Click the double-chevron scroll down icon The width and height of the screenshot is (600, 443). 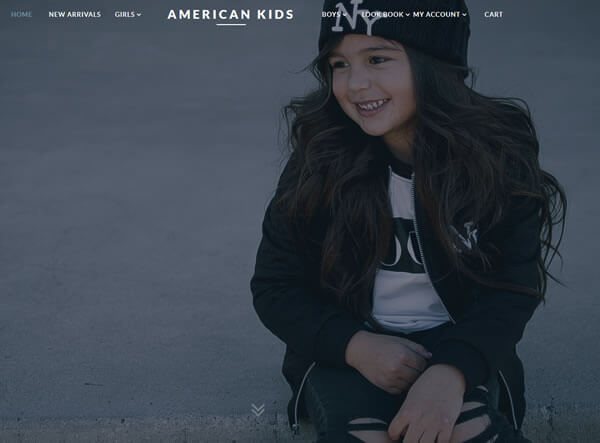(258, 410)
